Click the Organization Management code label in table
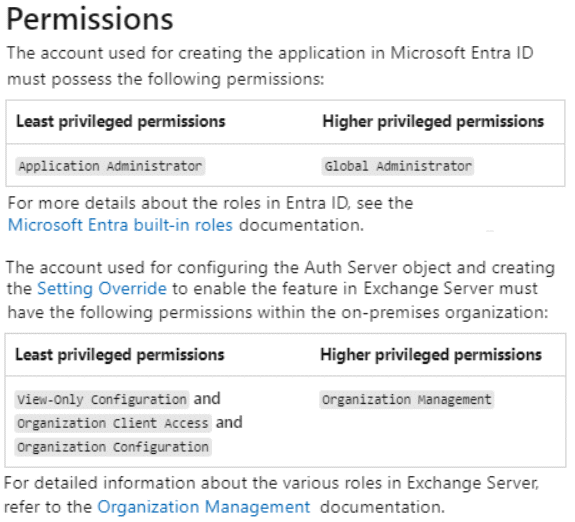Screen dimensions: 575x522 (x=407, y=399)
